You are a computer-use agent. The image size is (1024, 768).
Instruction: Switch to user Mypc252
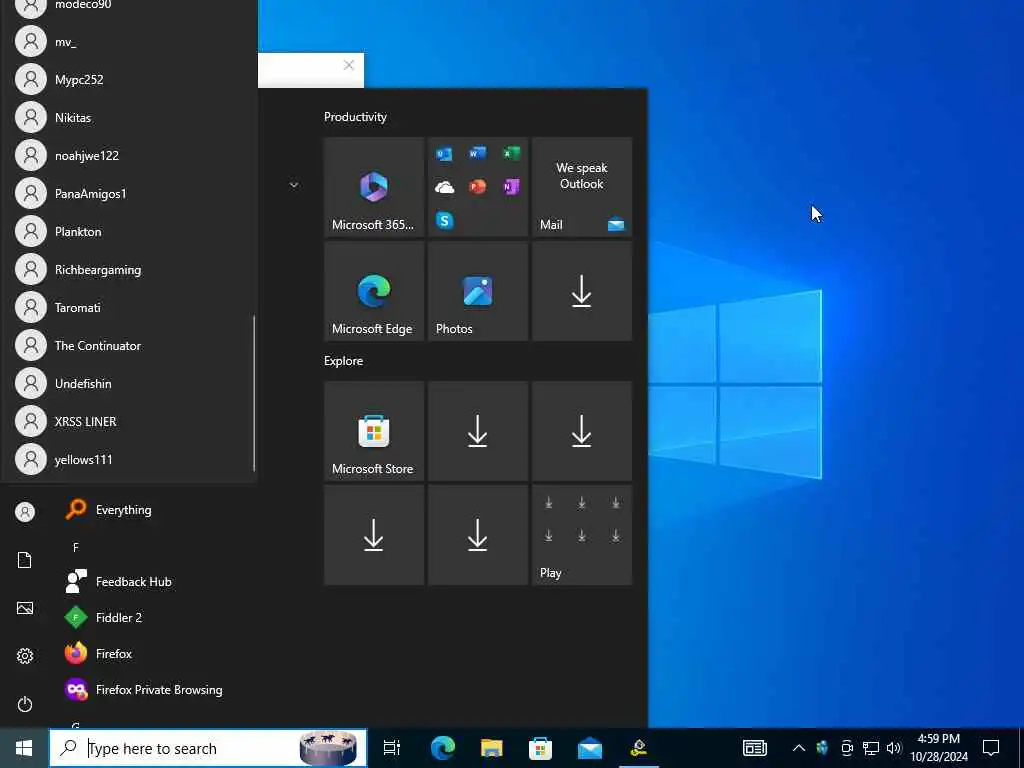click(129, 79)
